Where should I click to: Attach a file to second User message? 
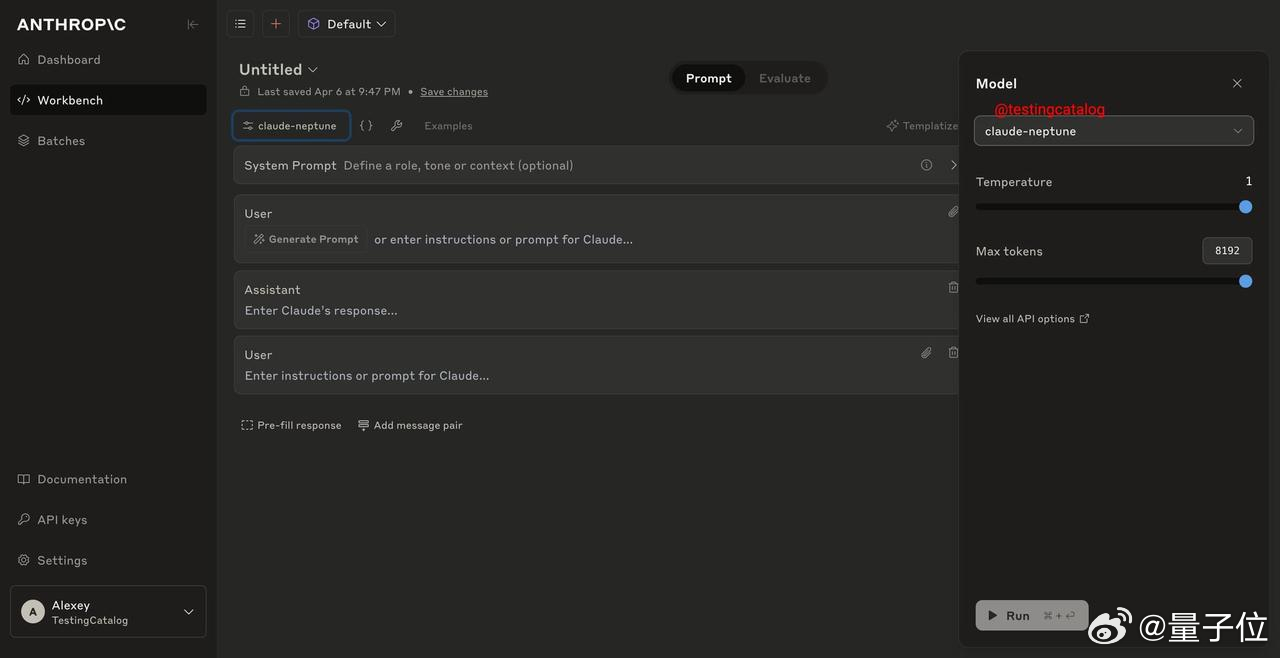[926, 353]
